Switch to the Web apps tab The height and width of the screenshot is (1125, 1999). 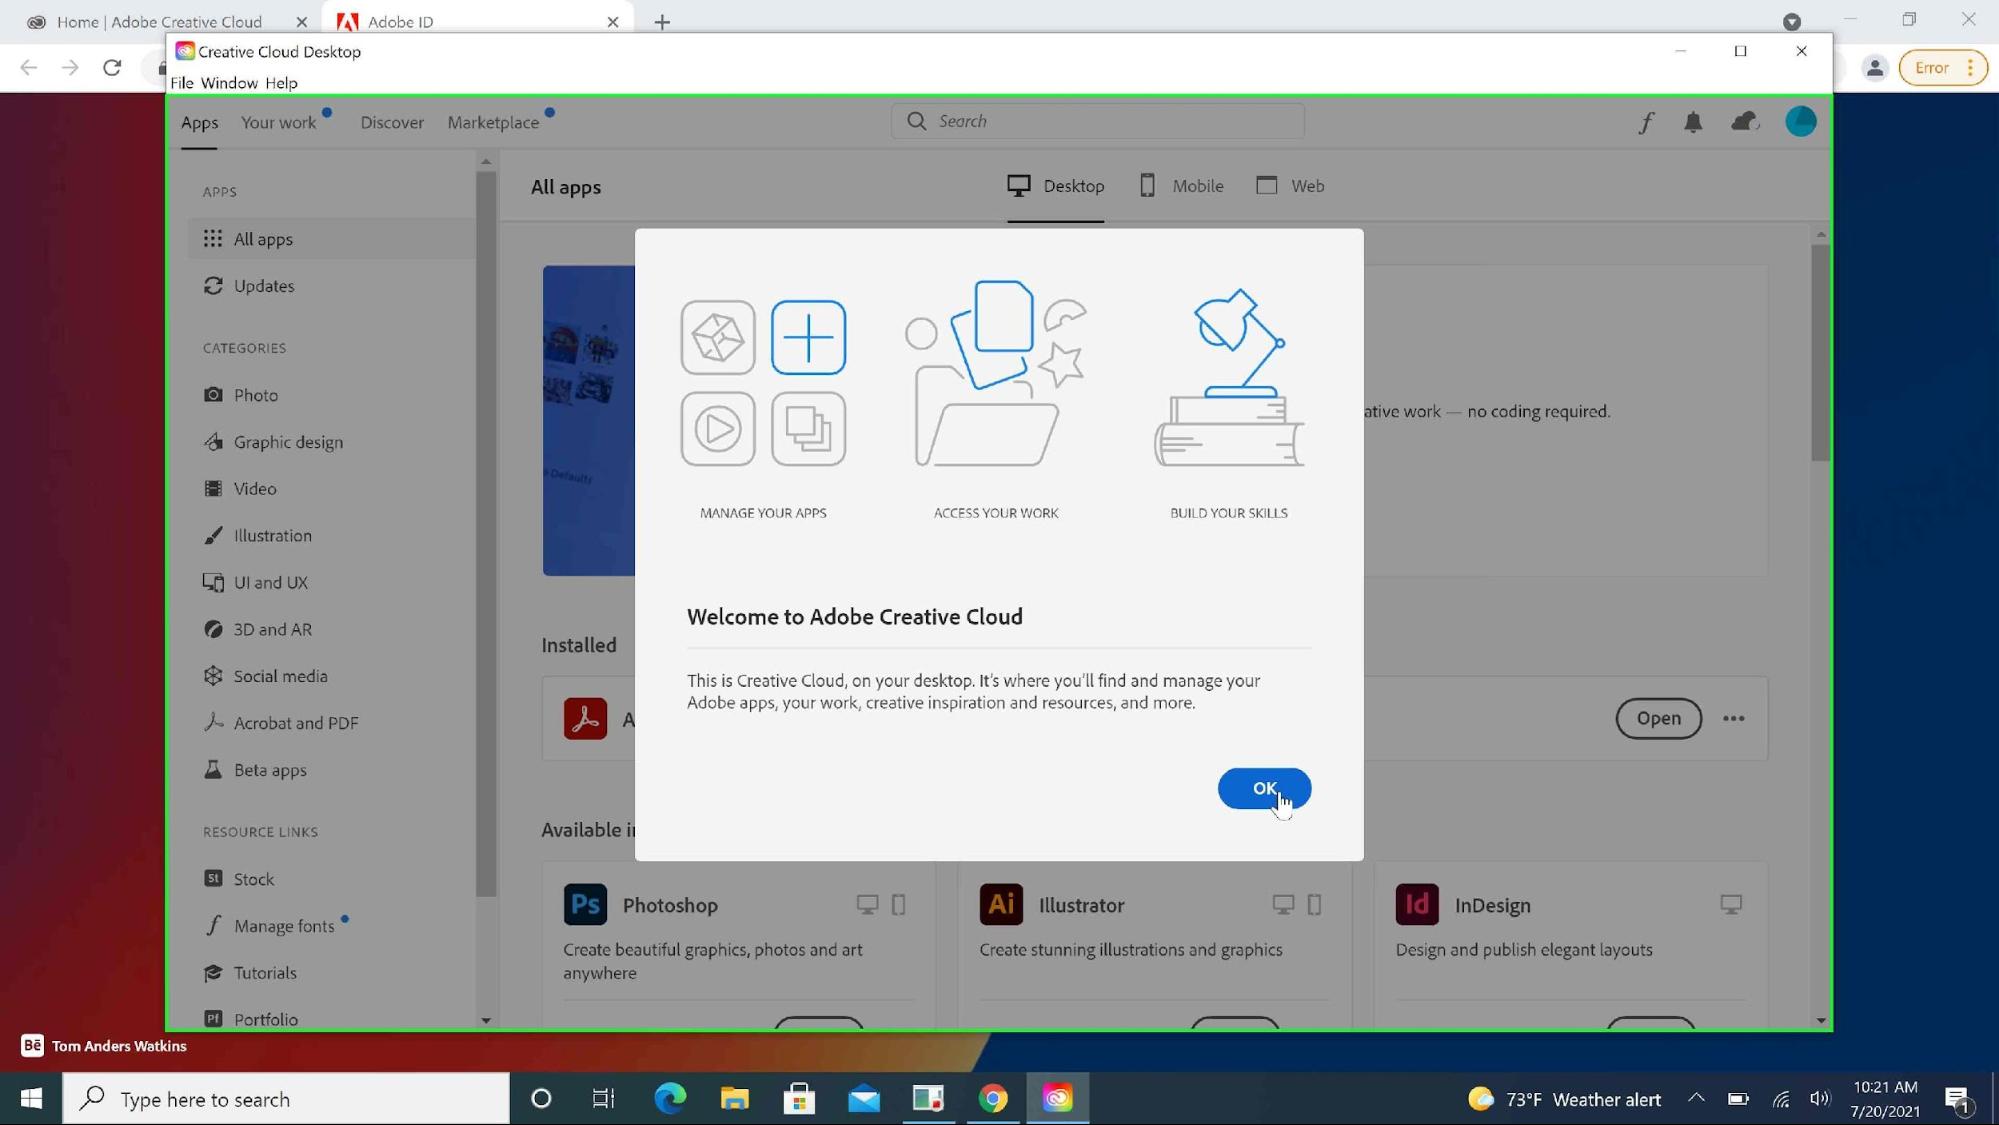tap(1291, 186)
